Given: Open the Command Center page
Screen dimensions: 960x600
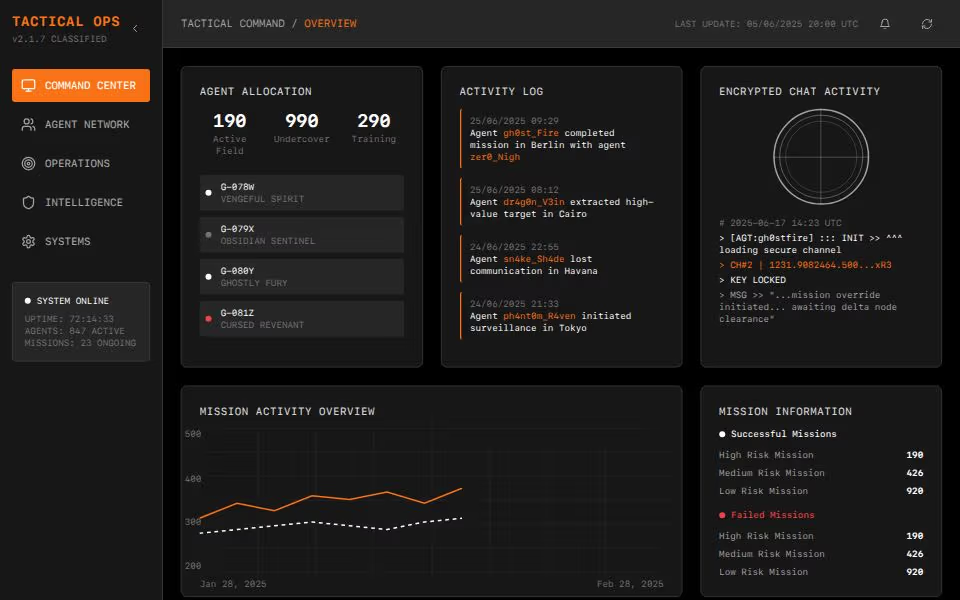Looking at the screenshot, I should (81, 85).
